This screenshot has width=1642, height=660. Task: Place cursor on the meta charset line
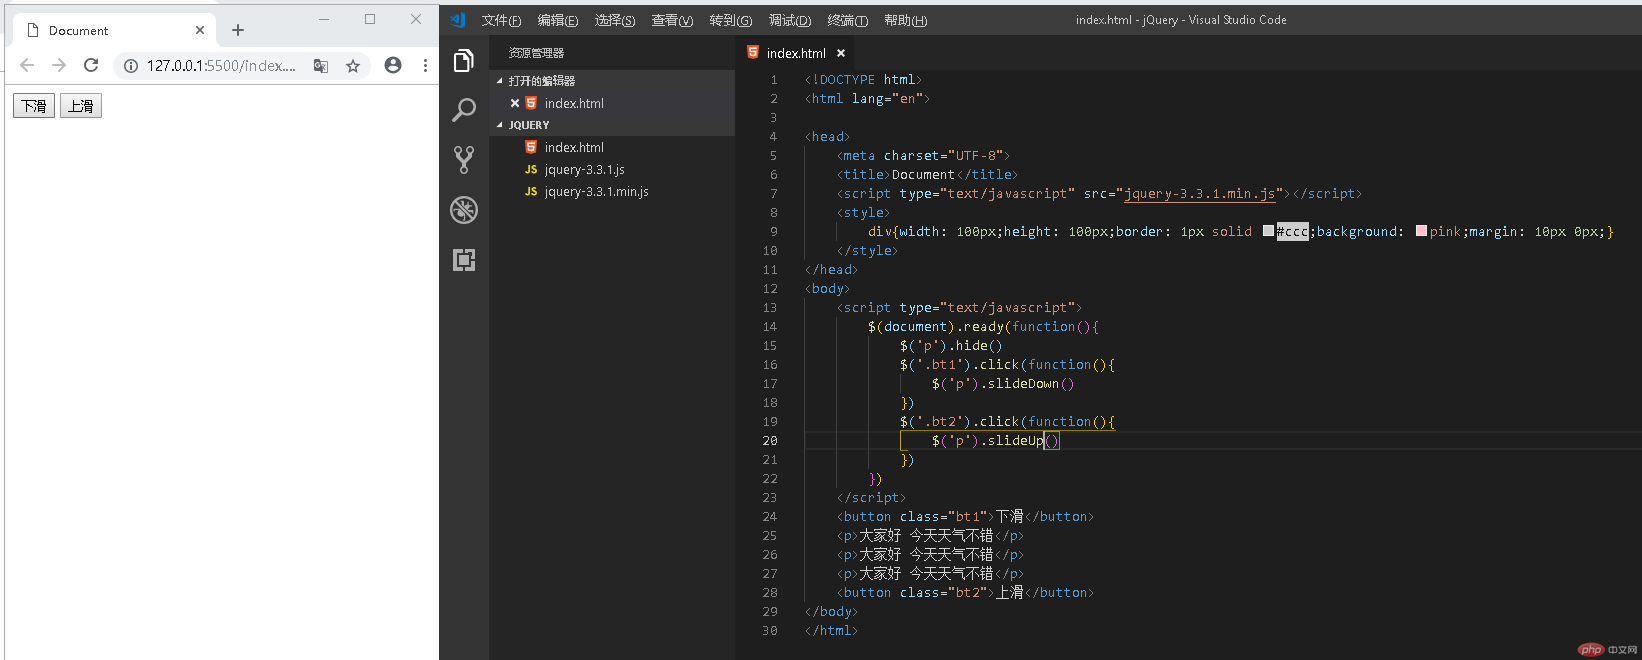(x=924, y=156)
